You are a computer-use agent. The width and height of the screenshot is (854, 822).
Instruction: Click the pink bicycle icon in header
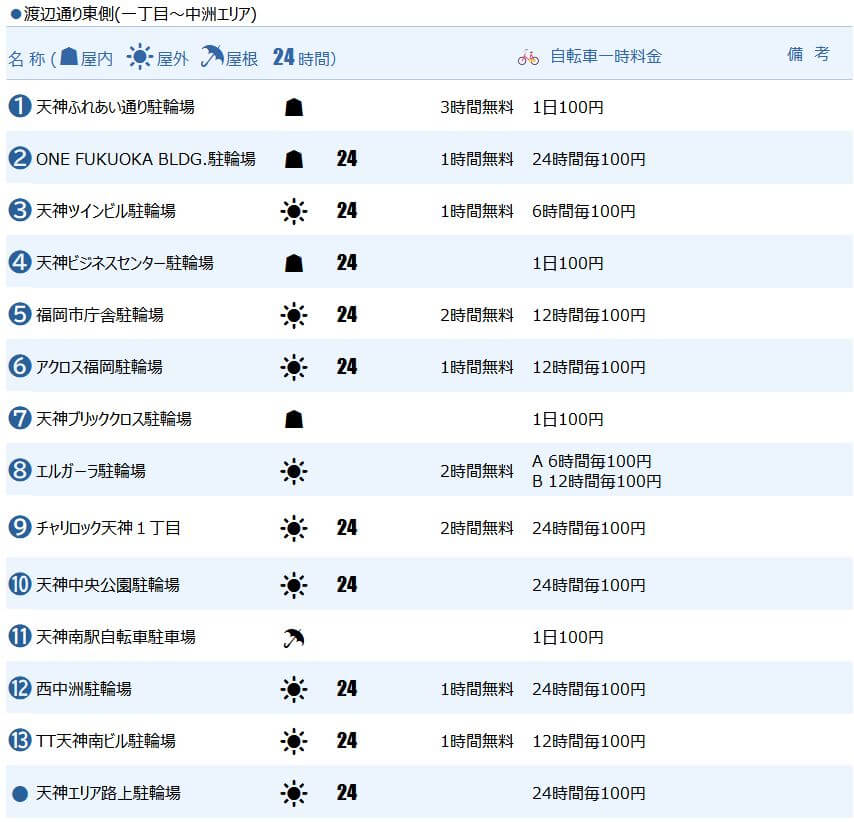pos(528,57)
